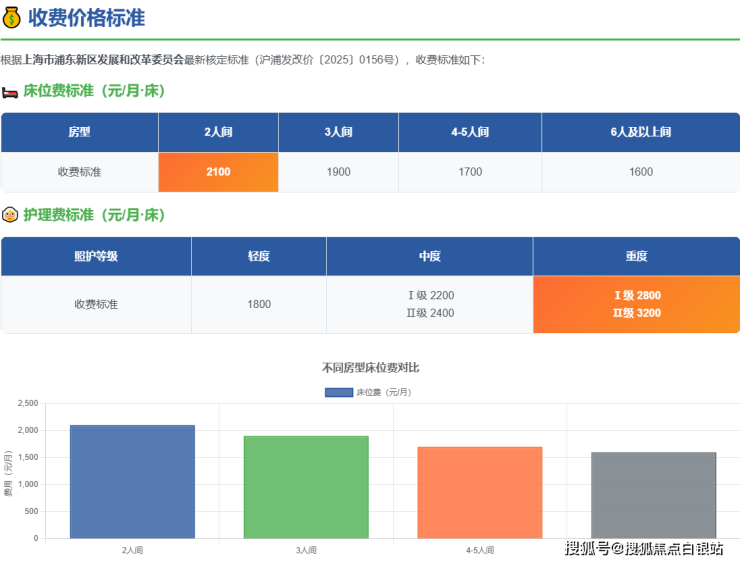Select the gray 6人及以上间 chart bar
Screen dimensions: 740x564
pyautogui.click(x=653, y=494)
